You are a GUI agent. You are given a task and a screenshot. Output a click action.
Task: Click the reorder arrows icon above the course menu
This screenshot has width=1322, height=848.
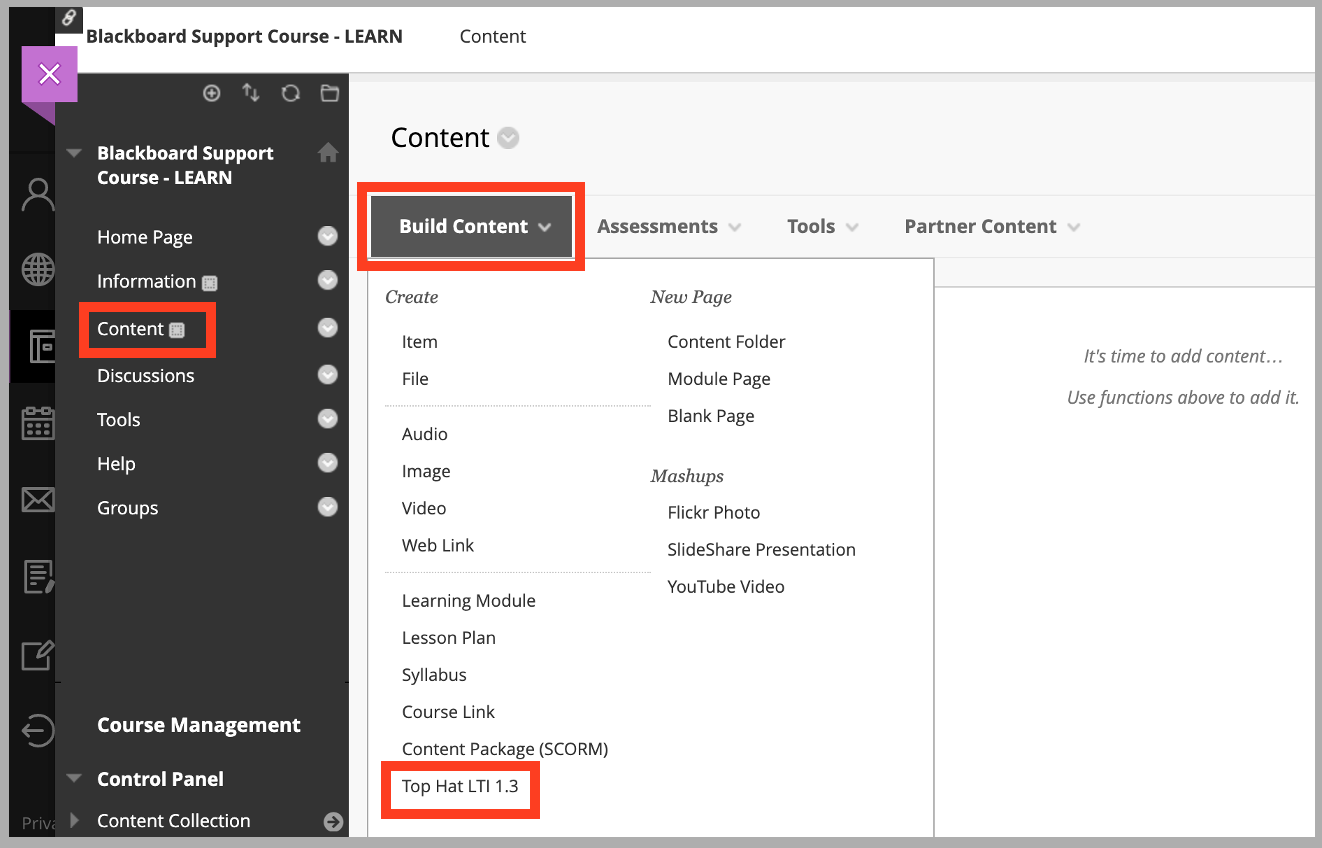251,93
